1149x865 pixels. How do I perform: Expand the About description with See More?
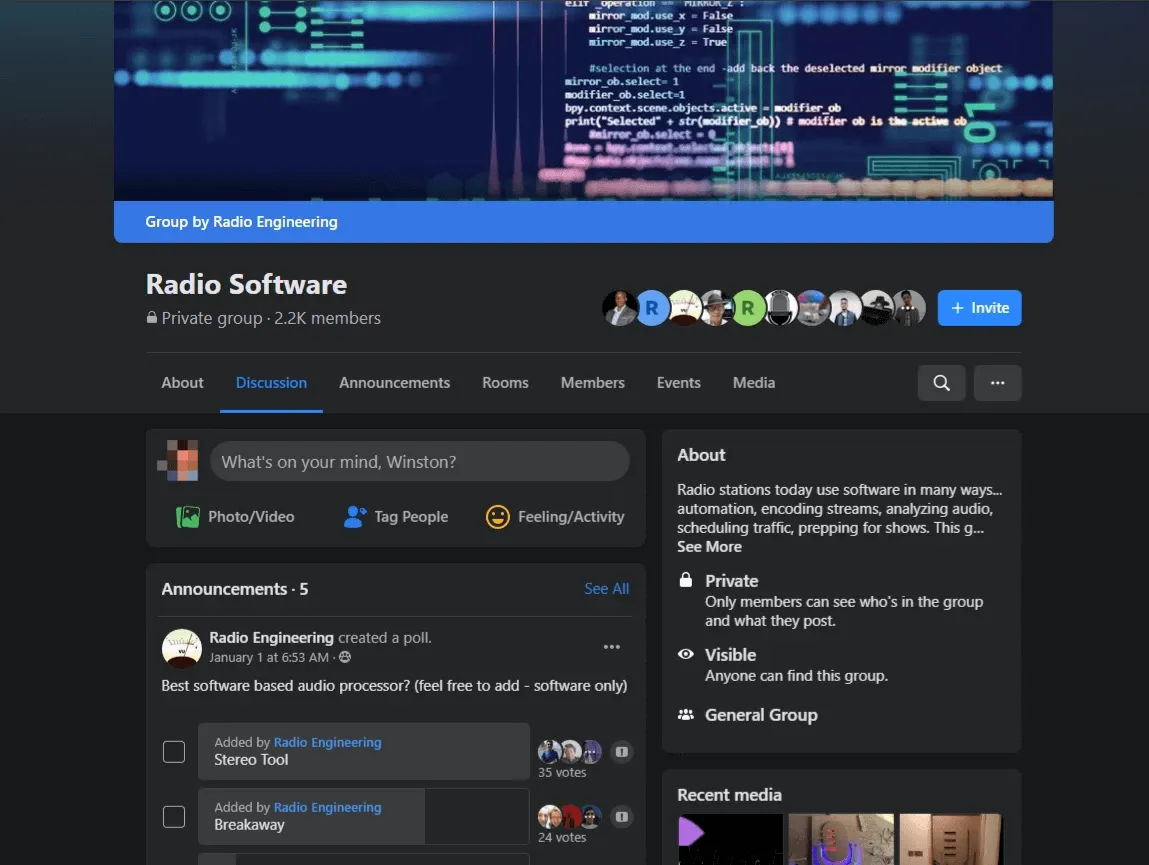709,546
